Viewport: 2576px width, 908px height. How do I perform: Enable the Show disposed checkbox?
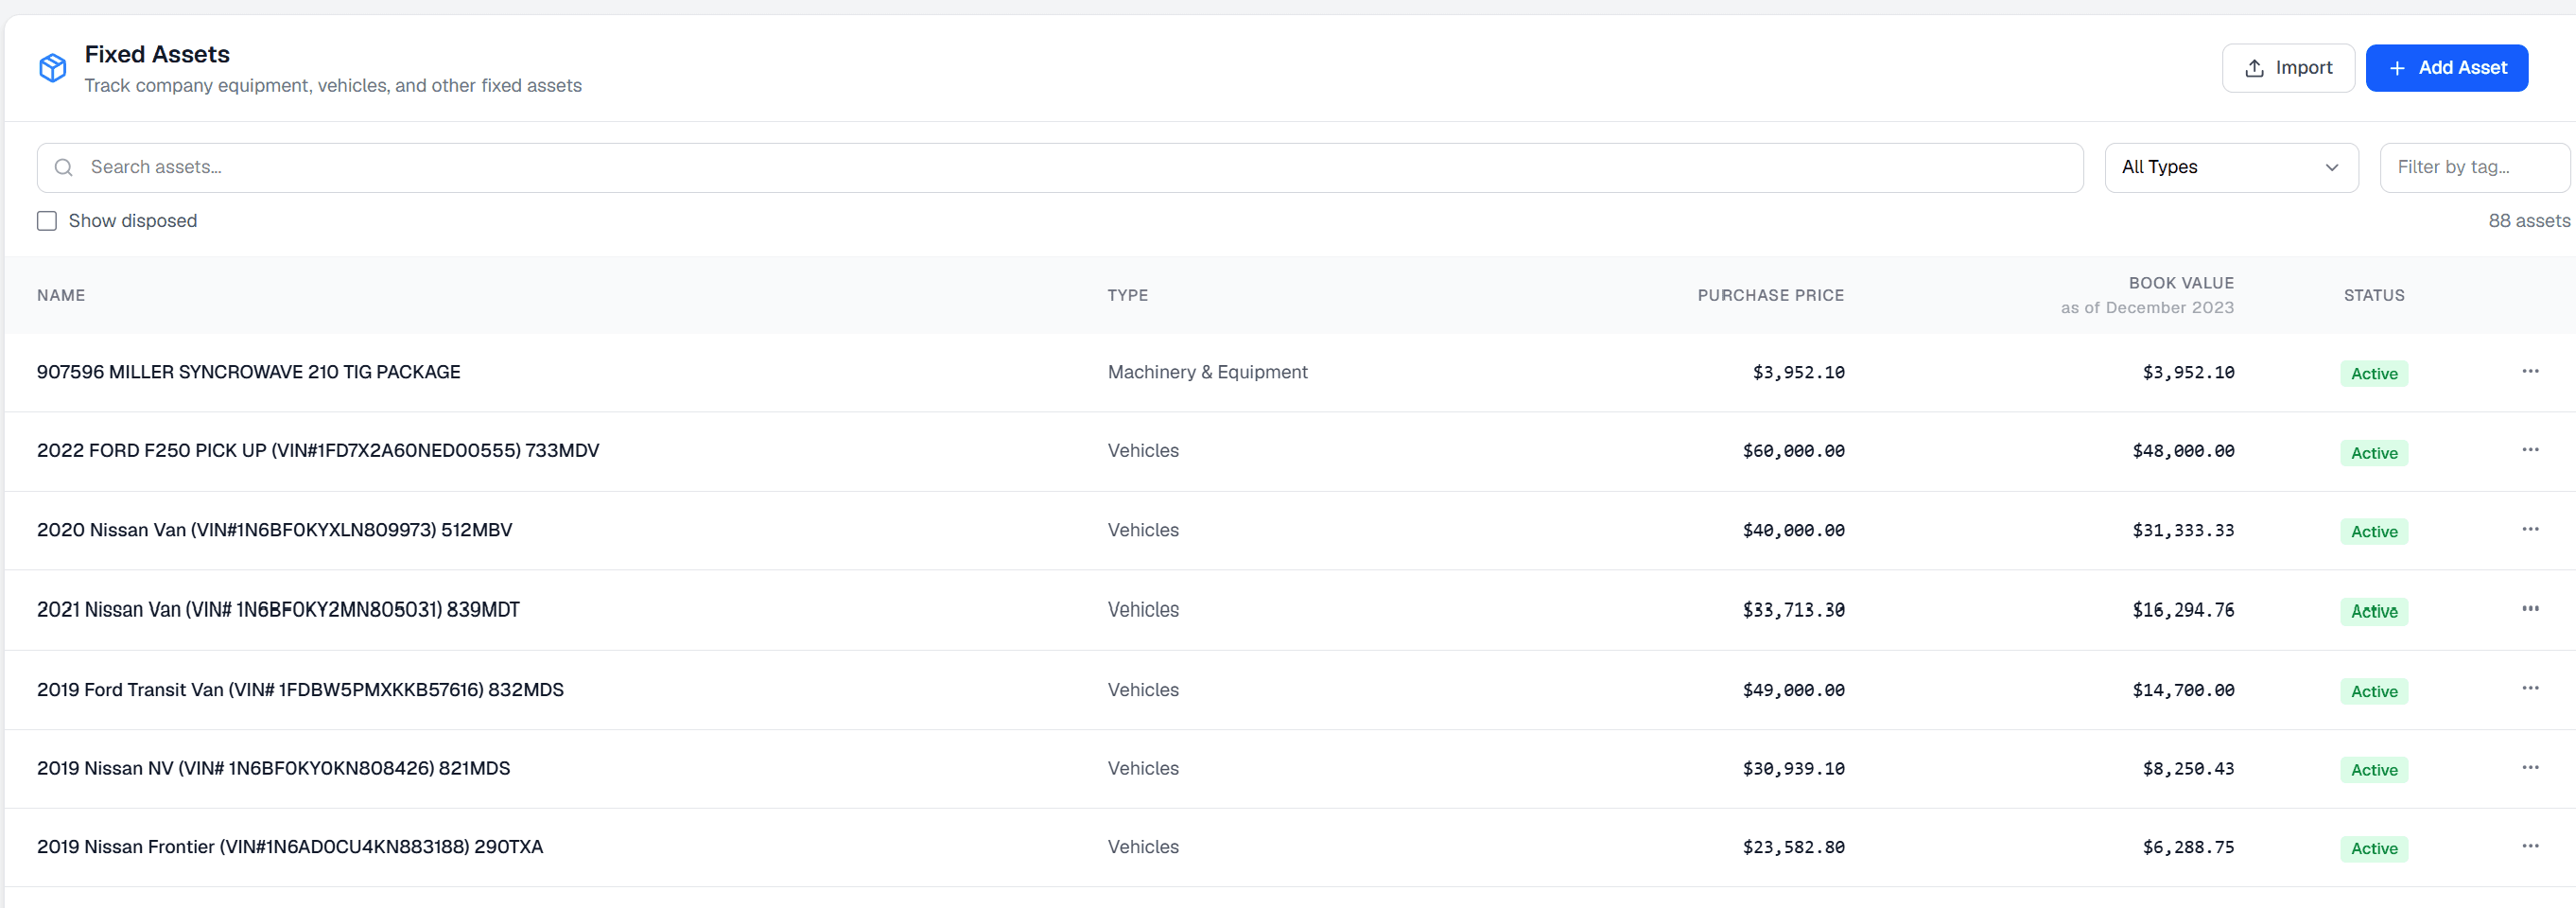[47, 221]
